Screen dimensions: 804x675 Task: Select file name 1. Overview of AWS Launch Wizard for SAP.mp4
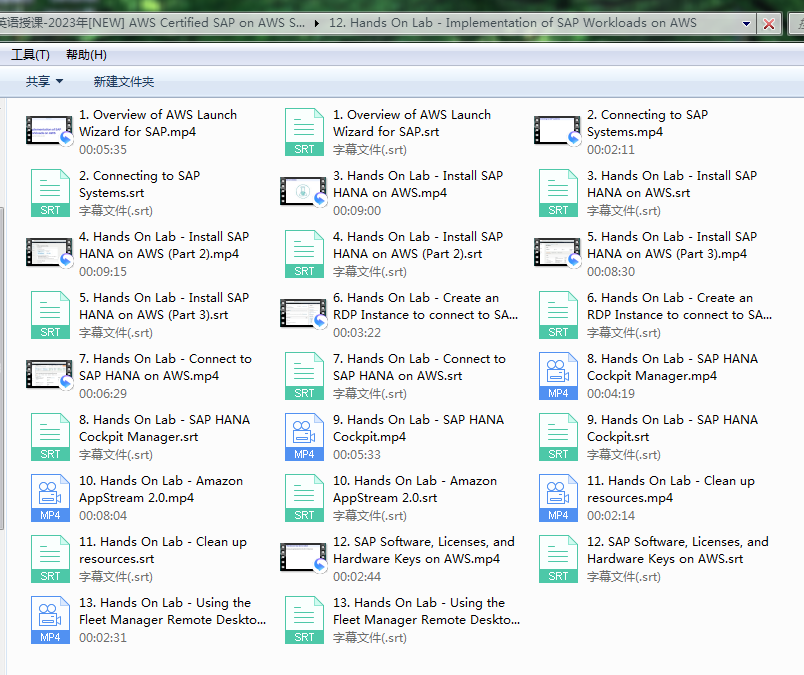pos(158,123)
